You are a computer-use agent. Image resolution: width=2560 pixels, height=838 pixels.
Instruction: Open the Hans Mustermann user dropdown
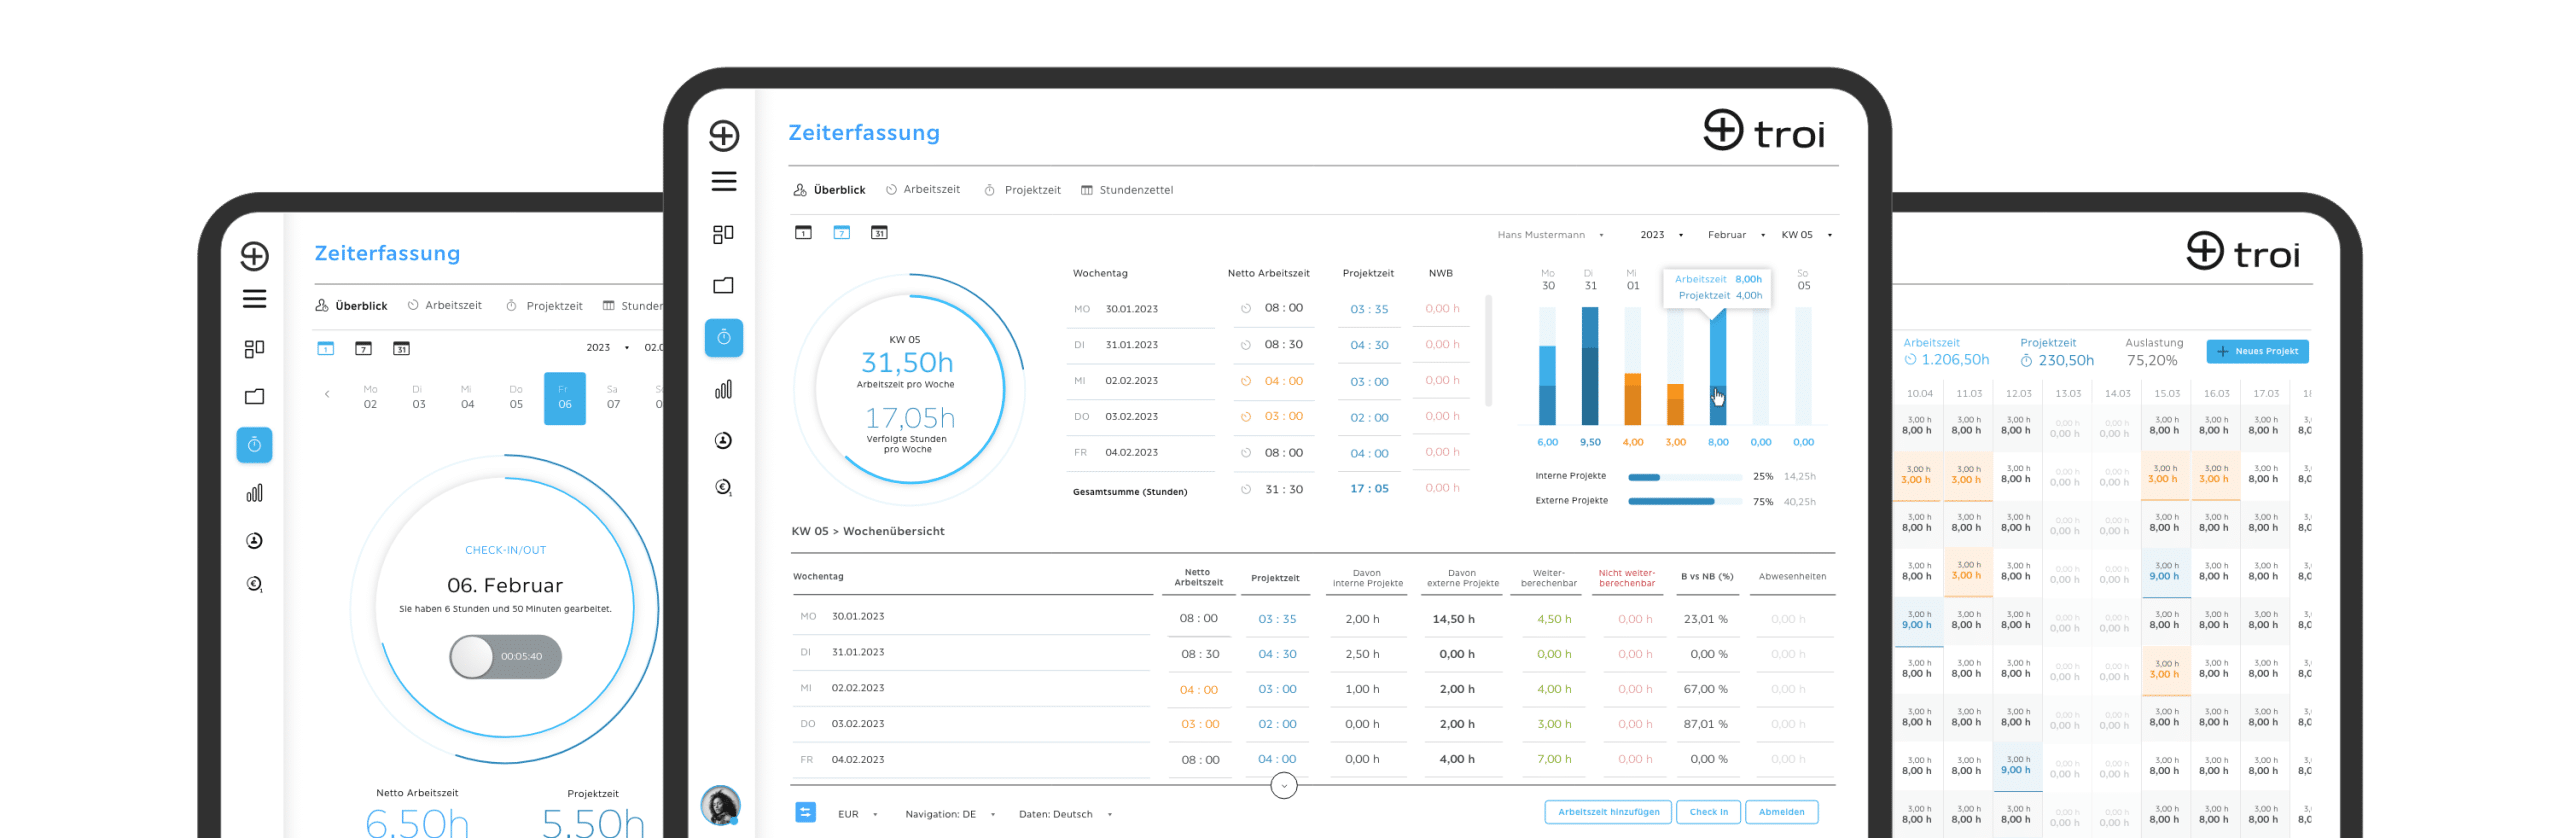click(1550, 235)
